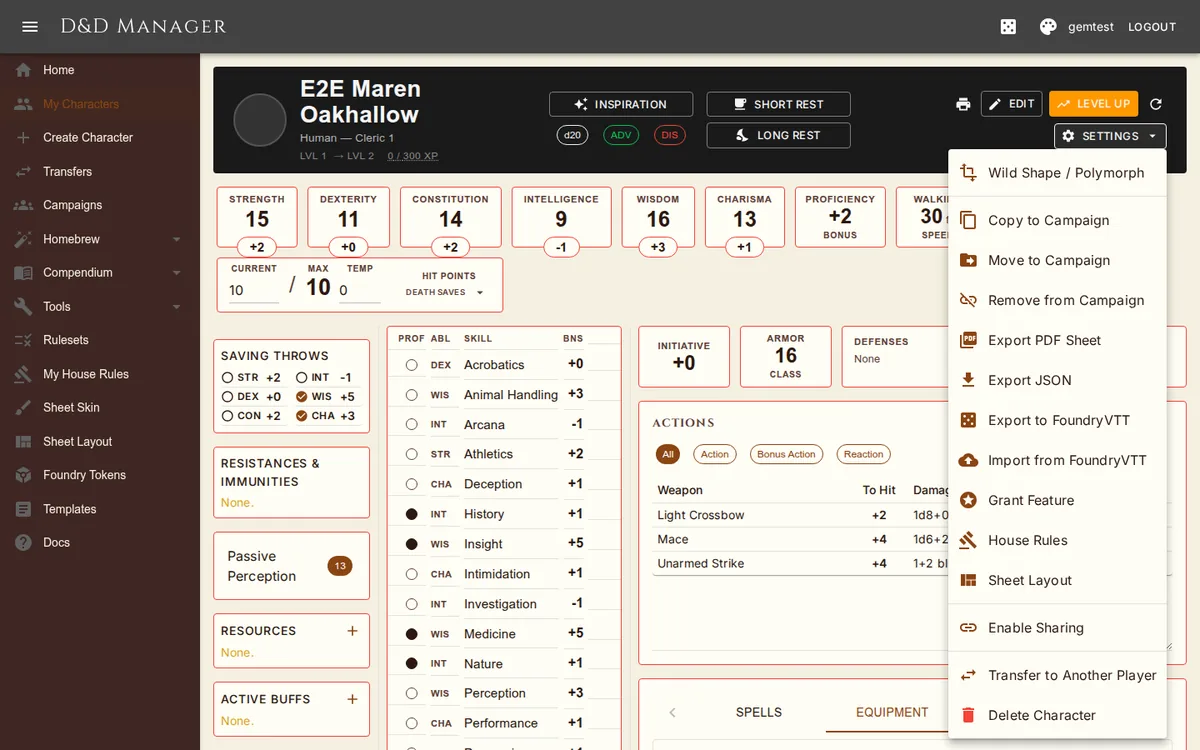Screen dimensions: 1200x750
Task: Select Enable Sharing menu item
Action: (x=1057, y=628)
